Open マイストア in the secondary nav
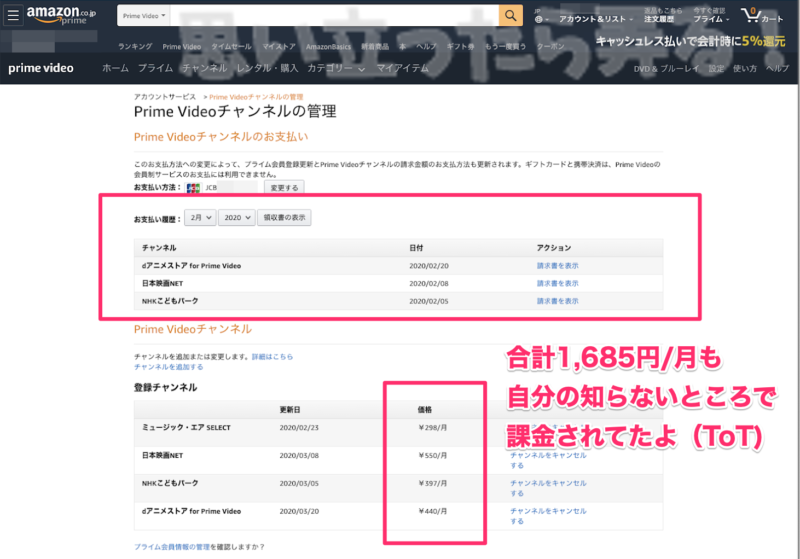The image size is (800, 559). point(279,46)
